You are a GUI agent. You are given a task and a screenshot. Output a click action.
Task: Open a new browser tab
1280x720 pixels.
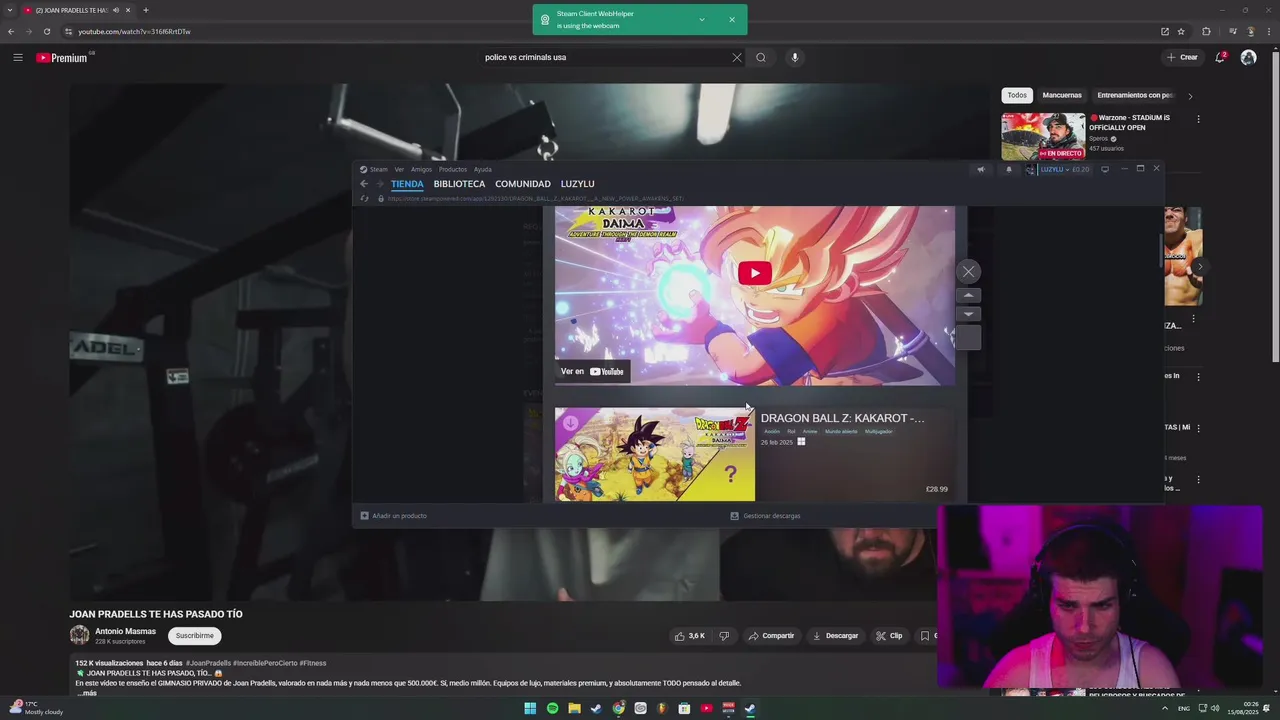point(146,10)
